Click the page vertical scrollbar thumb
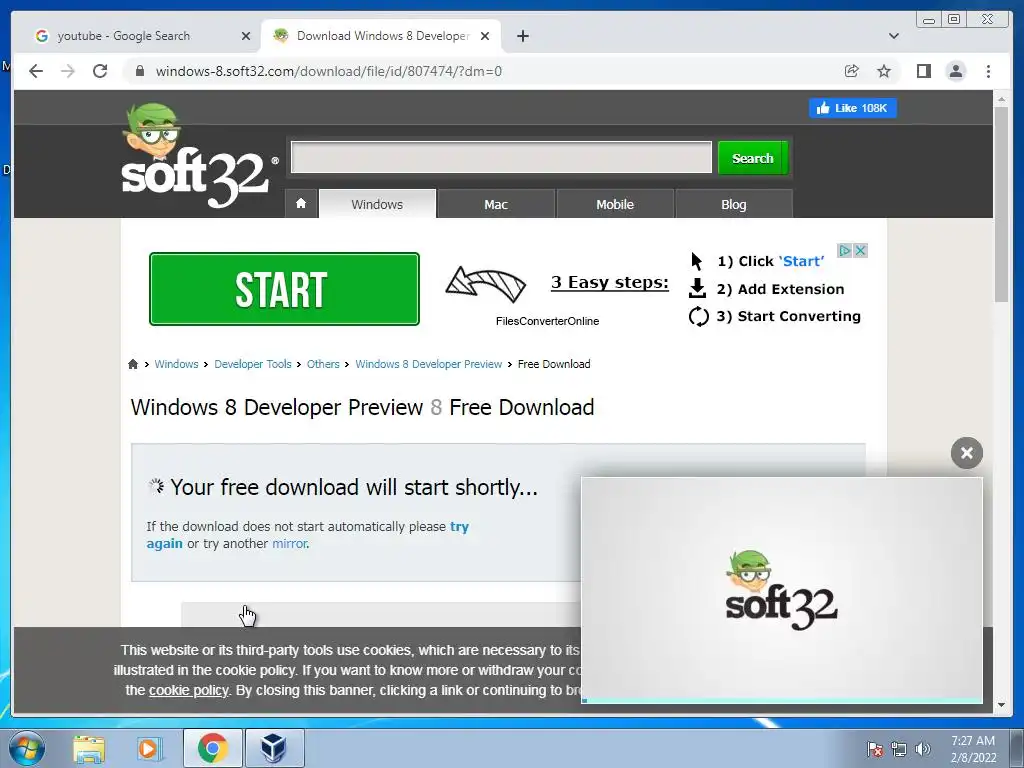1024x768 pixels. [1001, 203]
